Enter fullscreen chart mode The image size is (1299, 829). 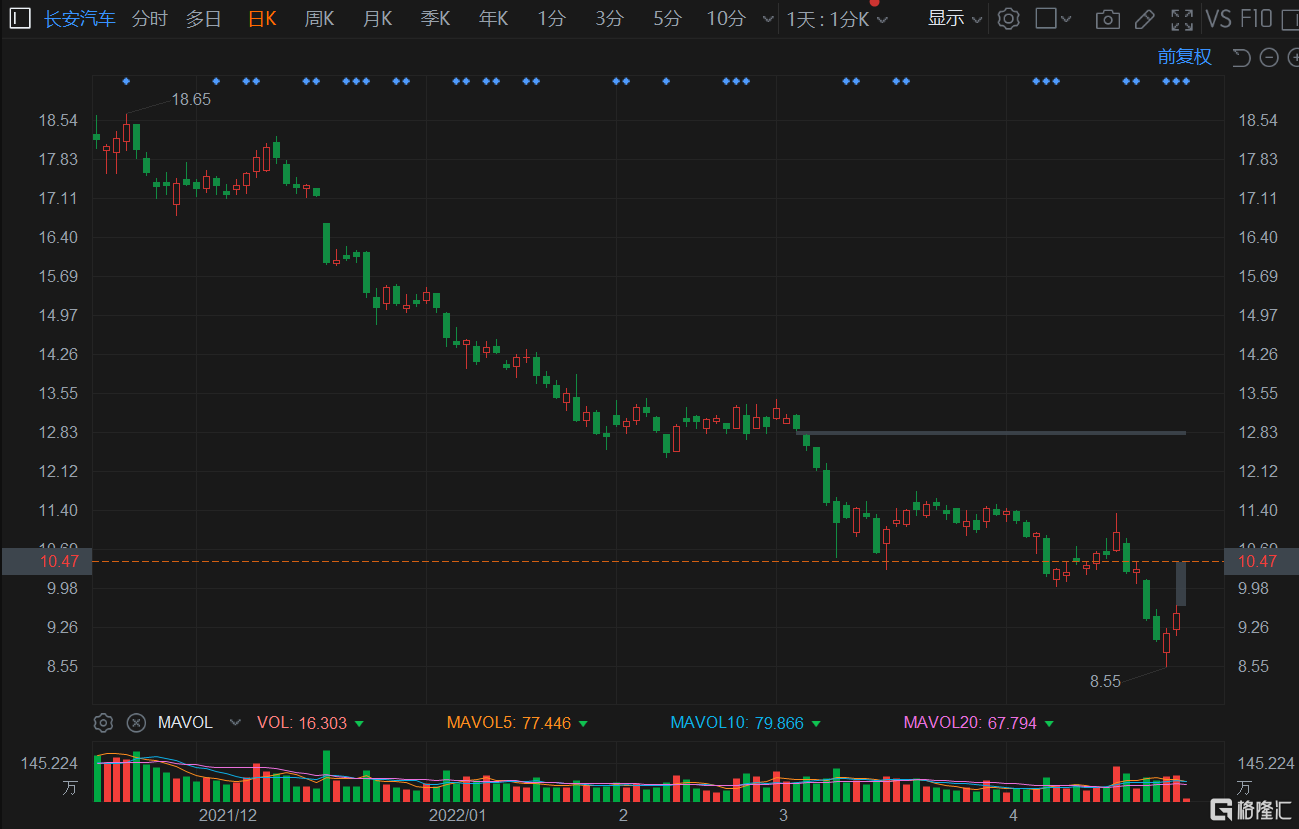coord(1182,19)
